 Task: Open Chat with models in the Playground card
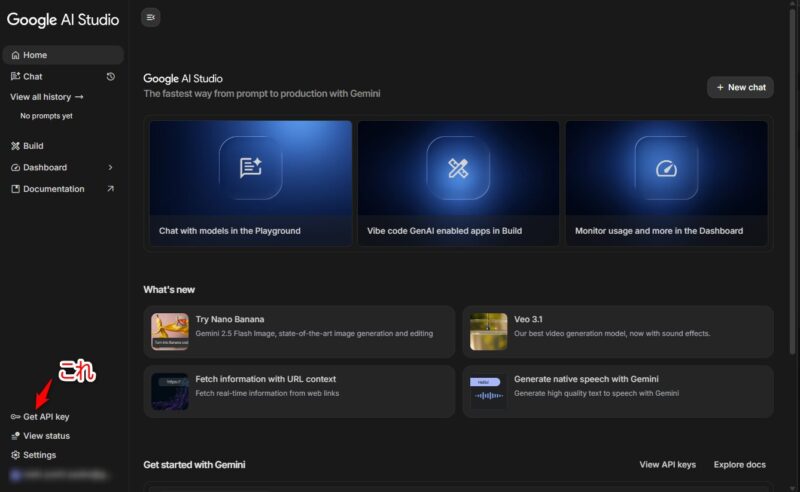(250, 183)
